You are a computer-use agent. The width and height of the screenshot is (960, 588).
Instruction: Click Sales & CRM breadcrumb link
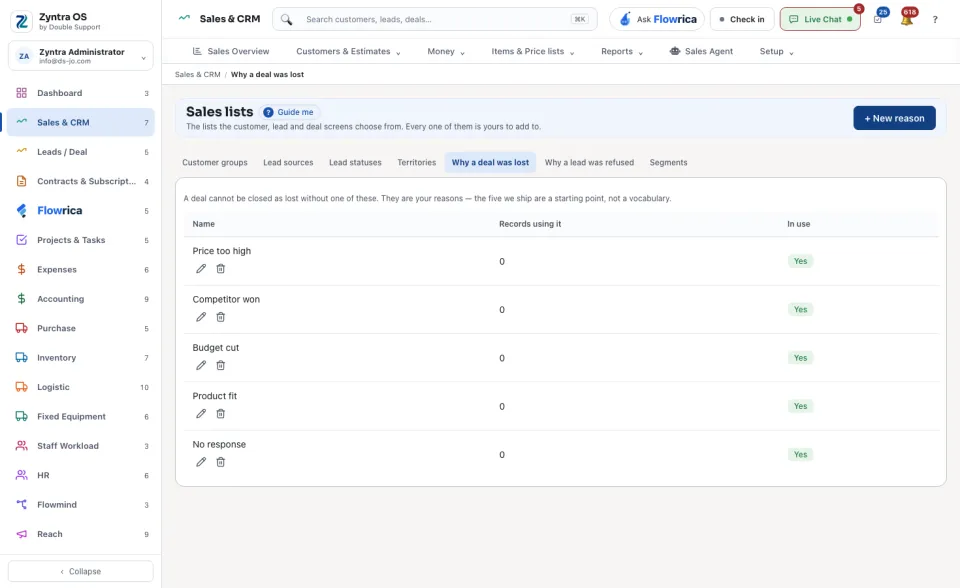point(198,74)
